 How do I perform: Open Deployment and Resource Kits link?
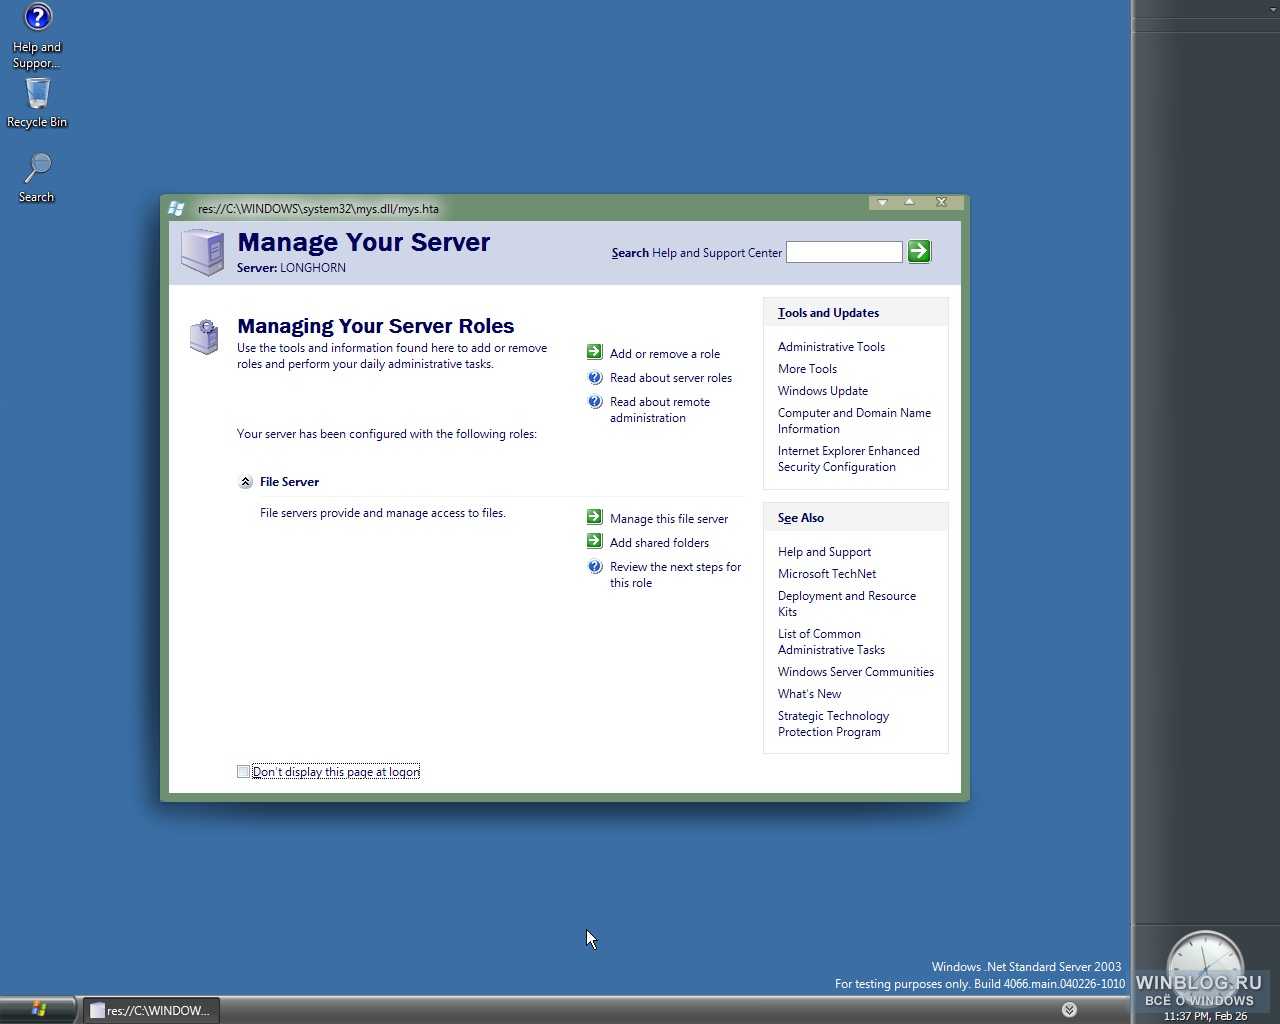point(847,604)
